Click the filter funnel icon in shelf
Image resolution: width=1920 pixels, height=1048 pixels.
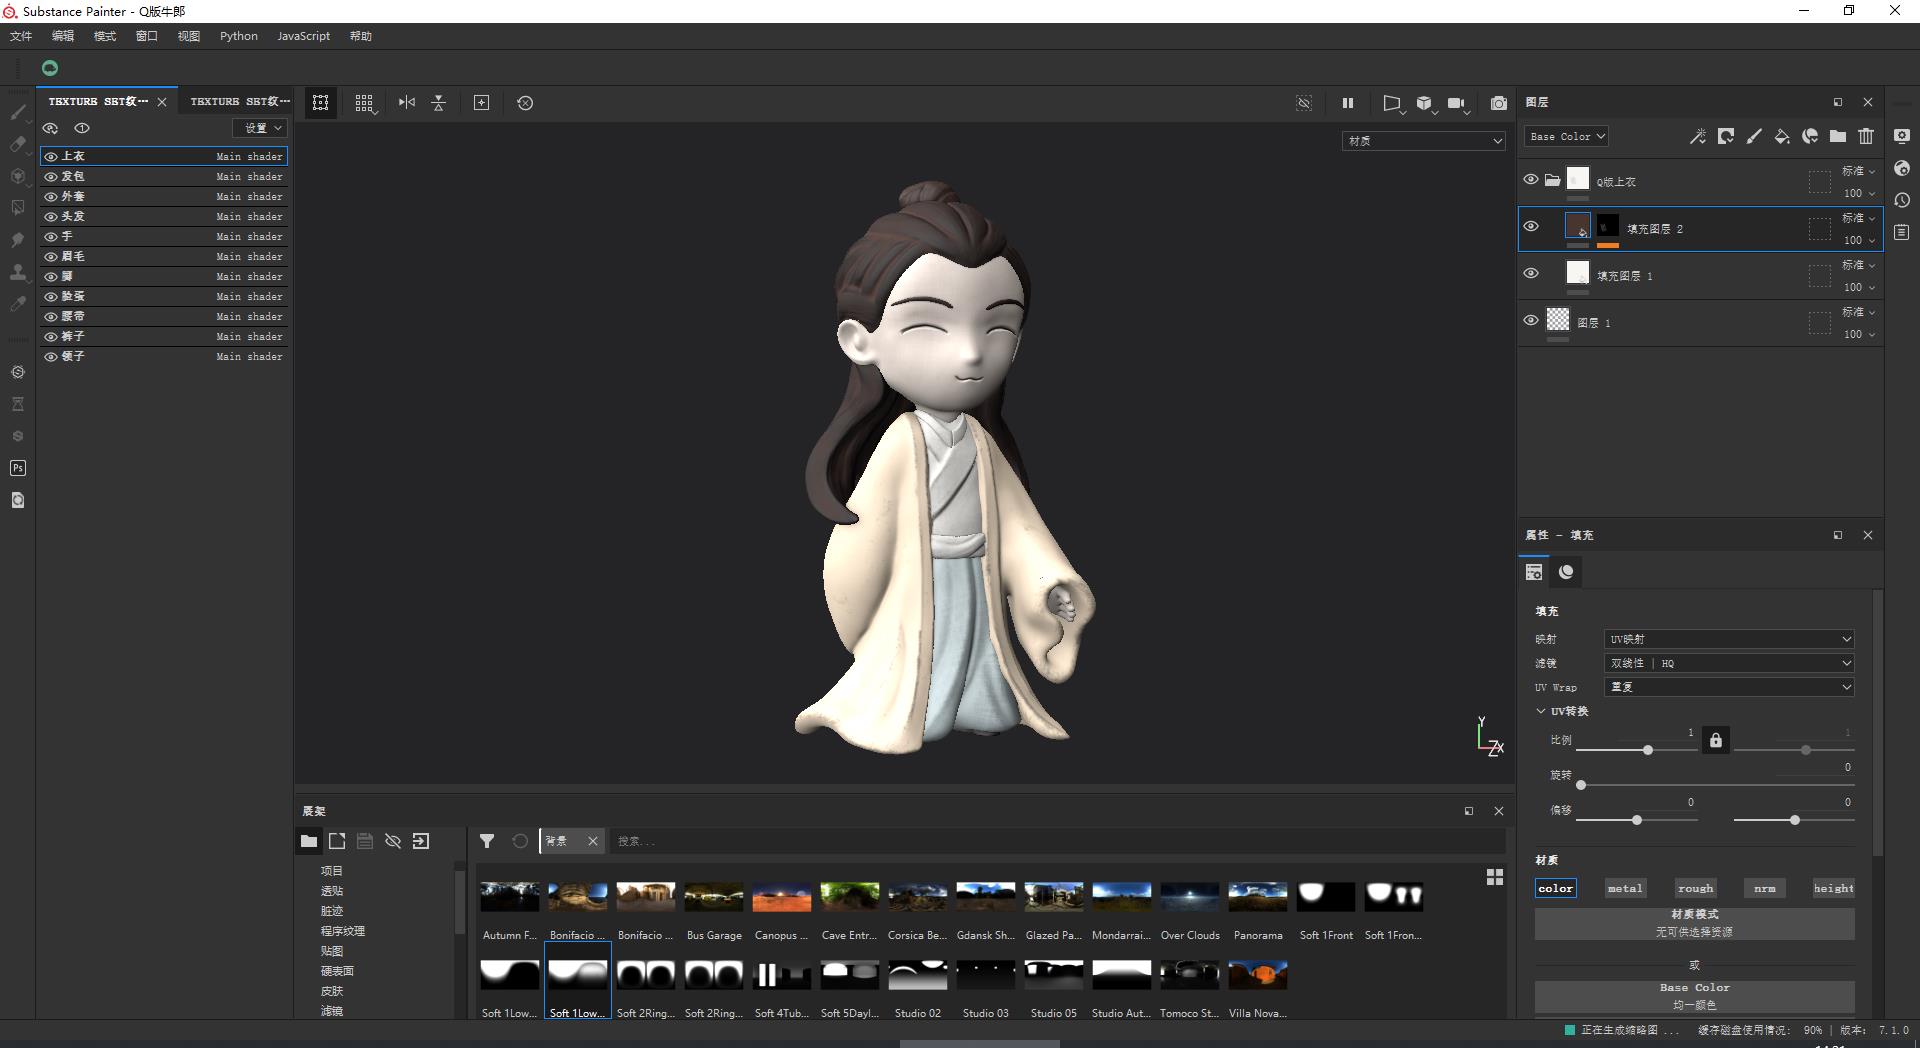[x=487, y=841]
